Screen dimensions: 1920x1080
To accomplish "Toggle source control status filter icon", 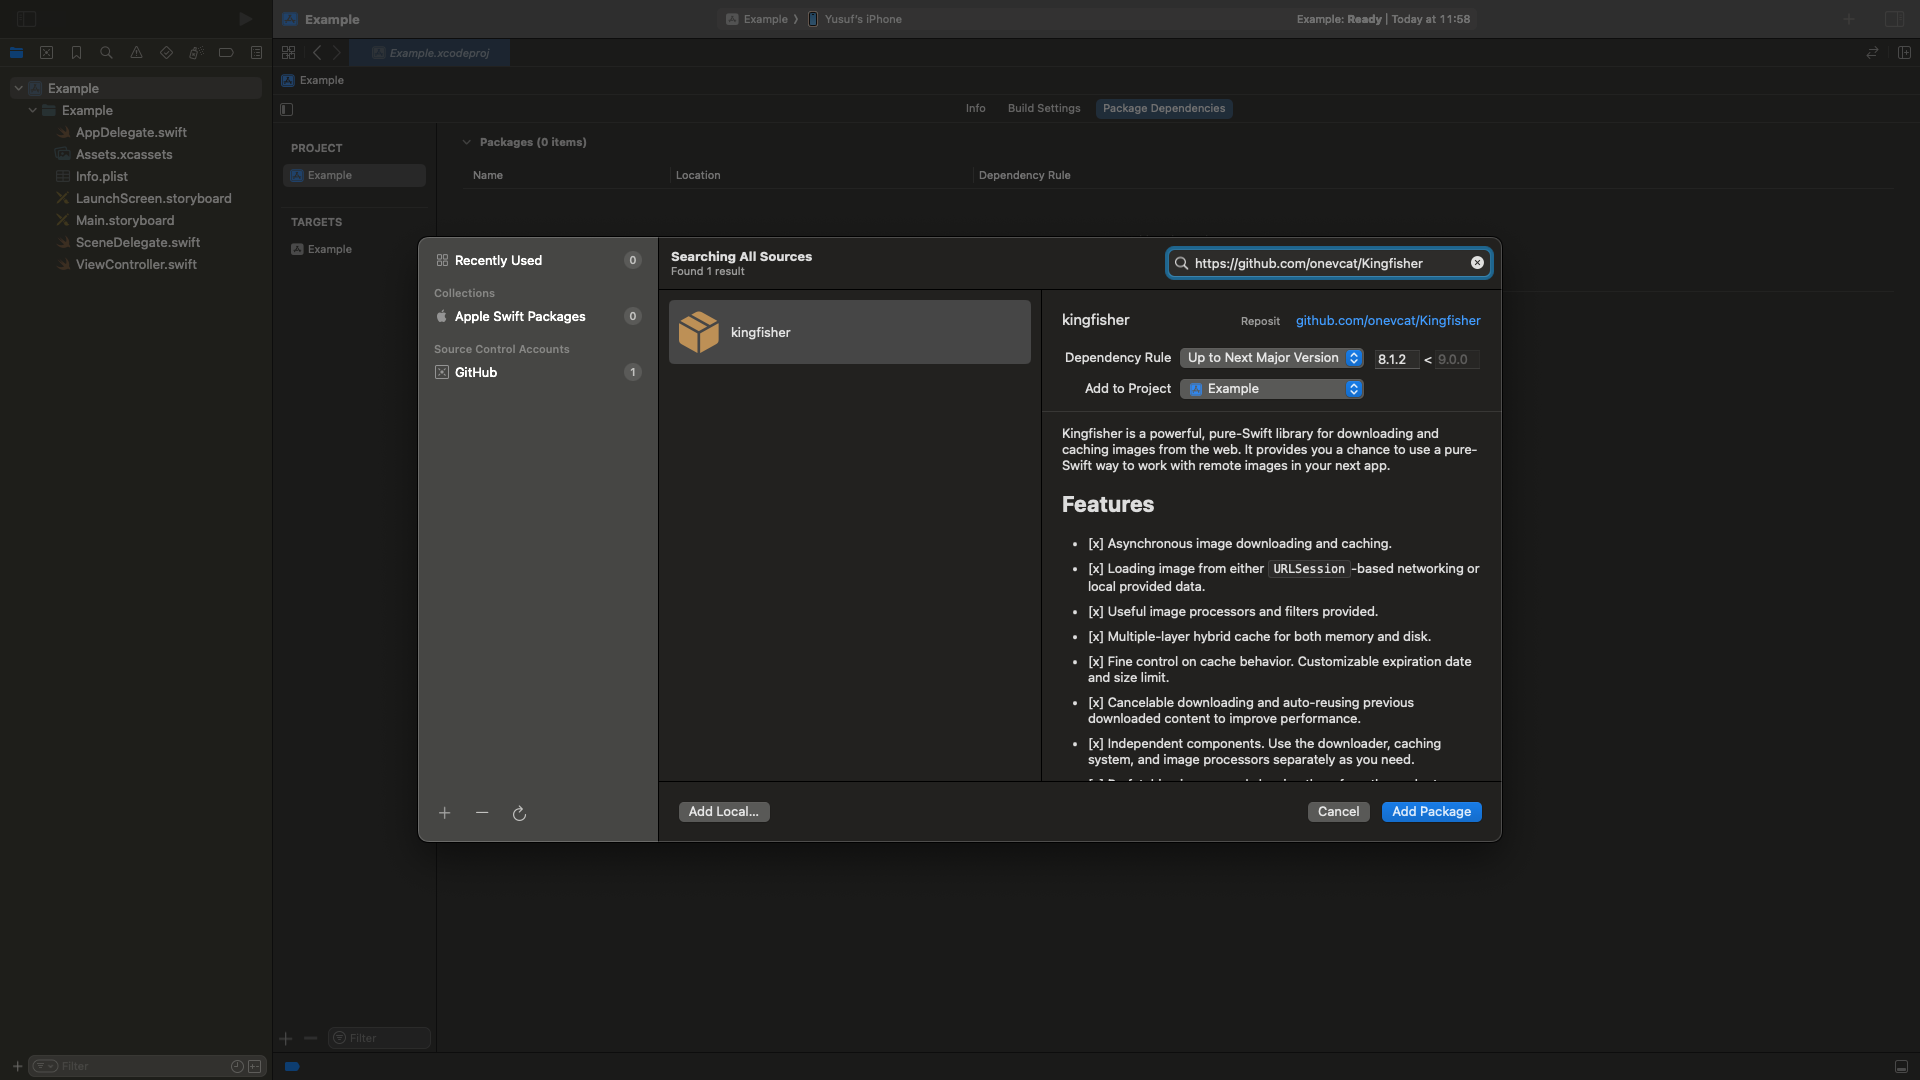I will (255, 1066).
